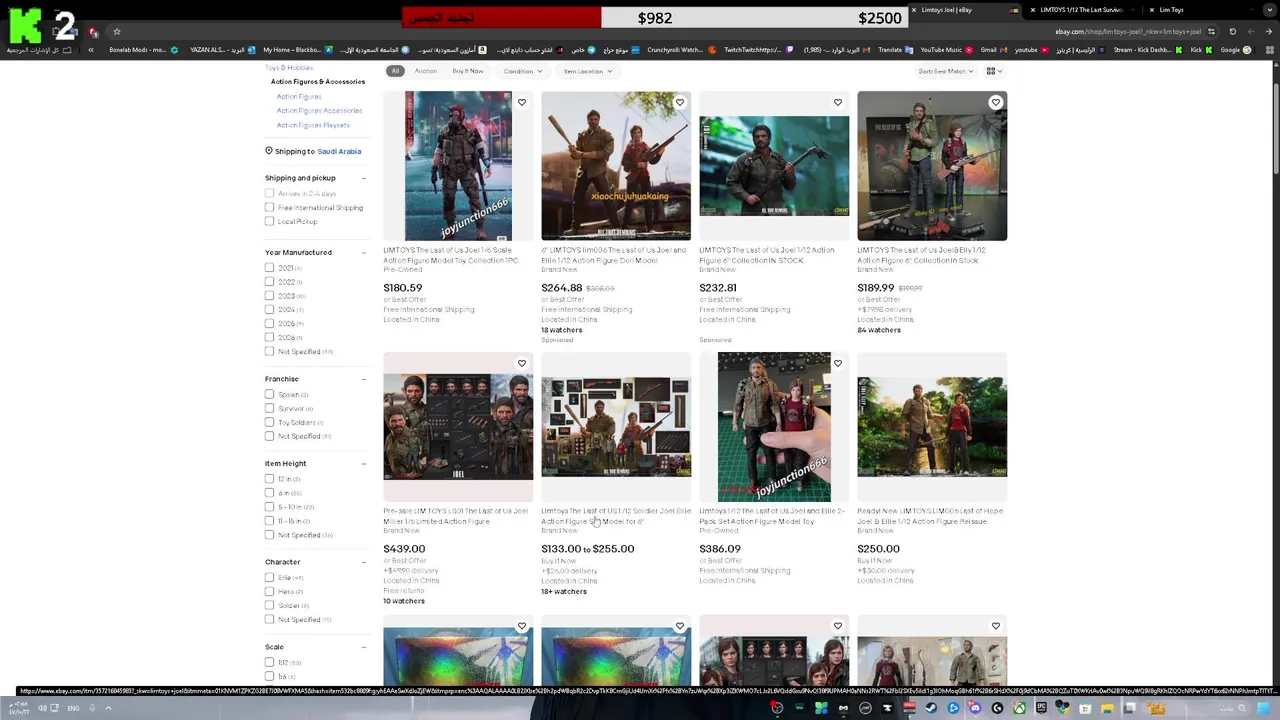Click the red taskbar application icon

(909, 708)
